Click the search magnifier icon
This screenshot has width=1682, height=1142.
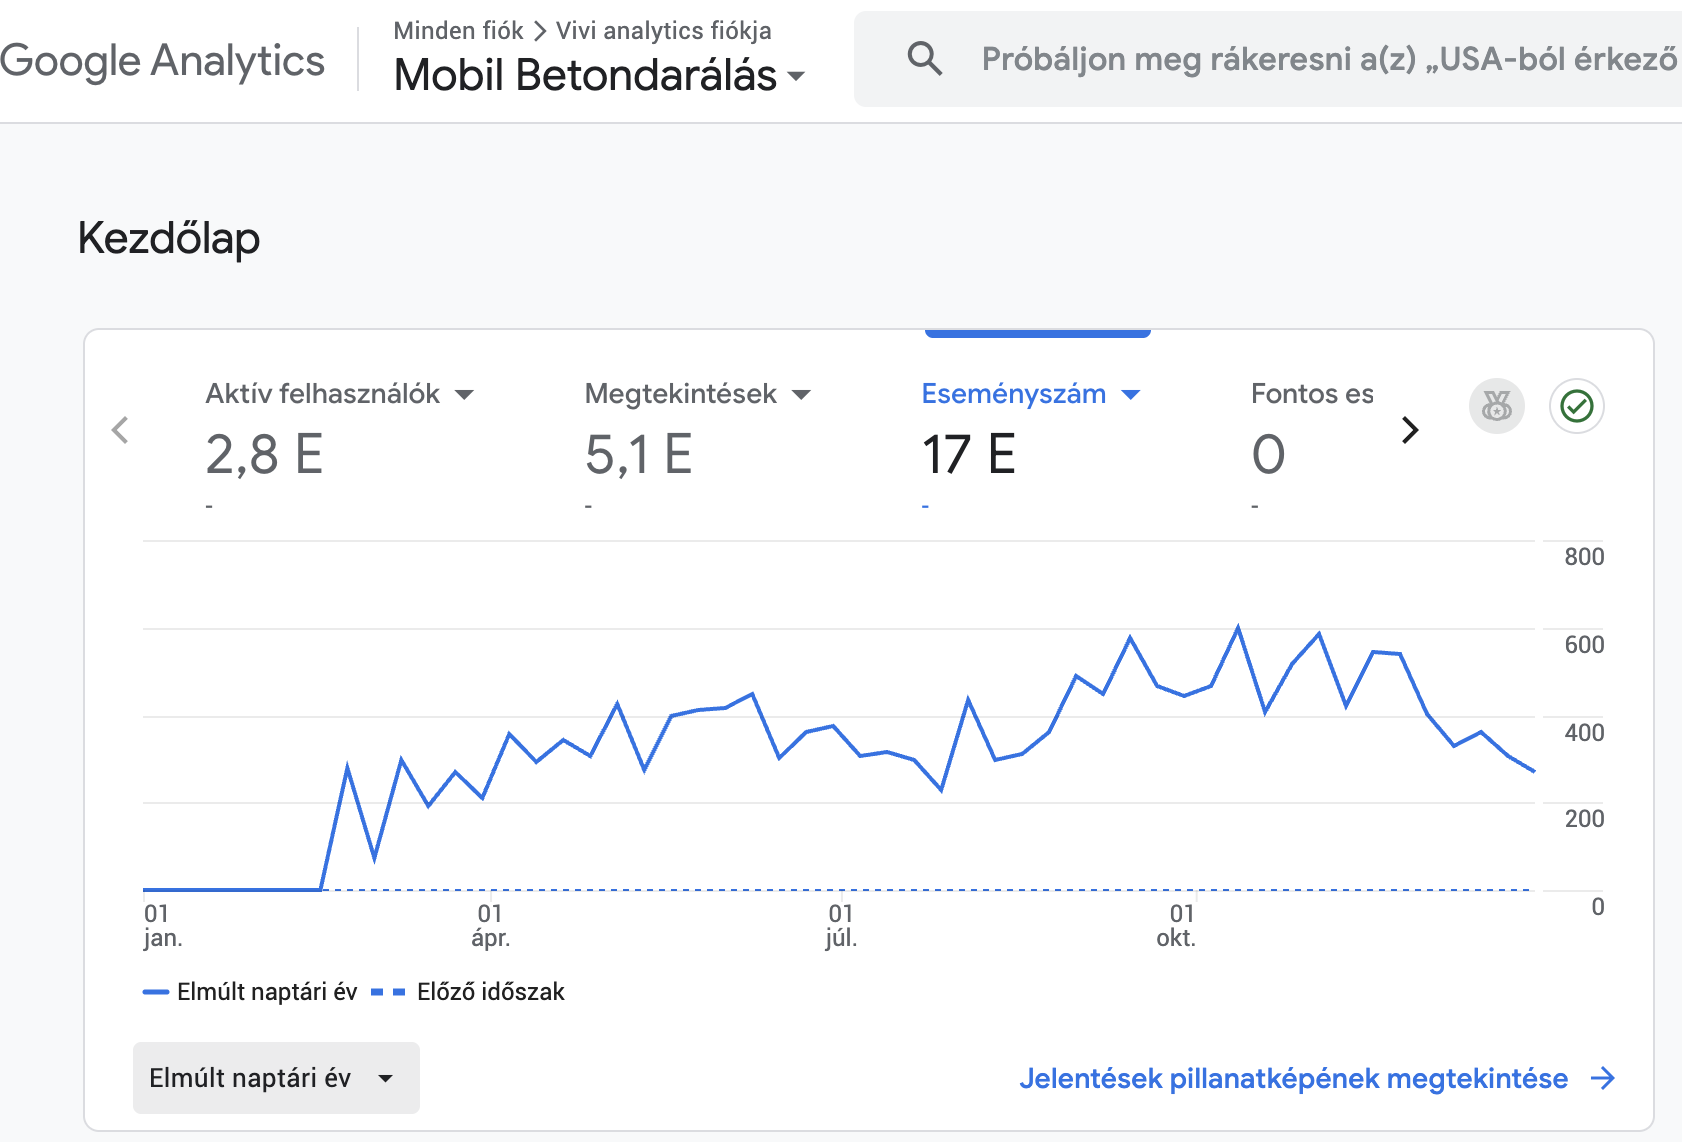point(924,59)
